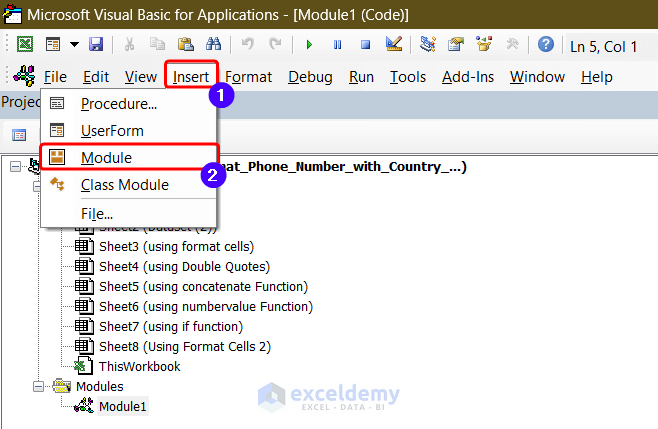The height and width of the screenshot is (429, 658).
Task: Open the Window menu
Action: tap(537, 77)
